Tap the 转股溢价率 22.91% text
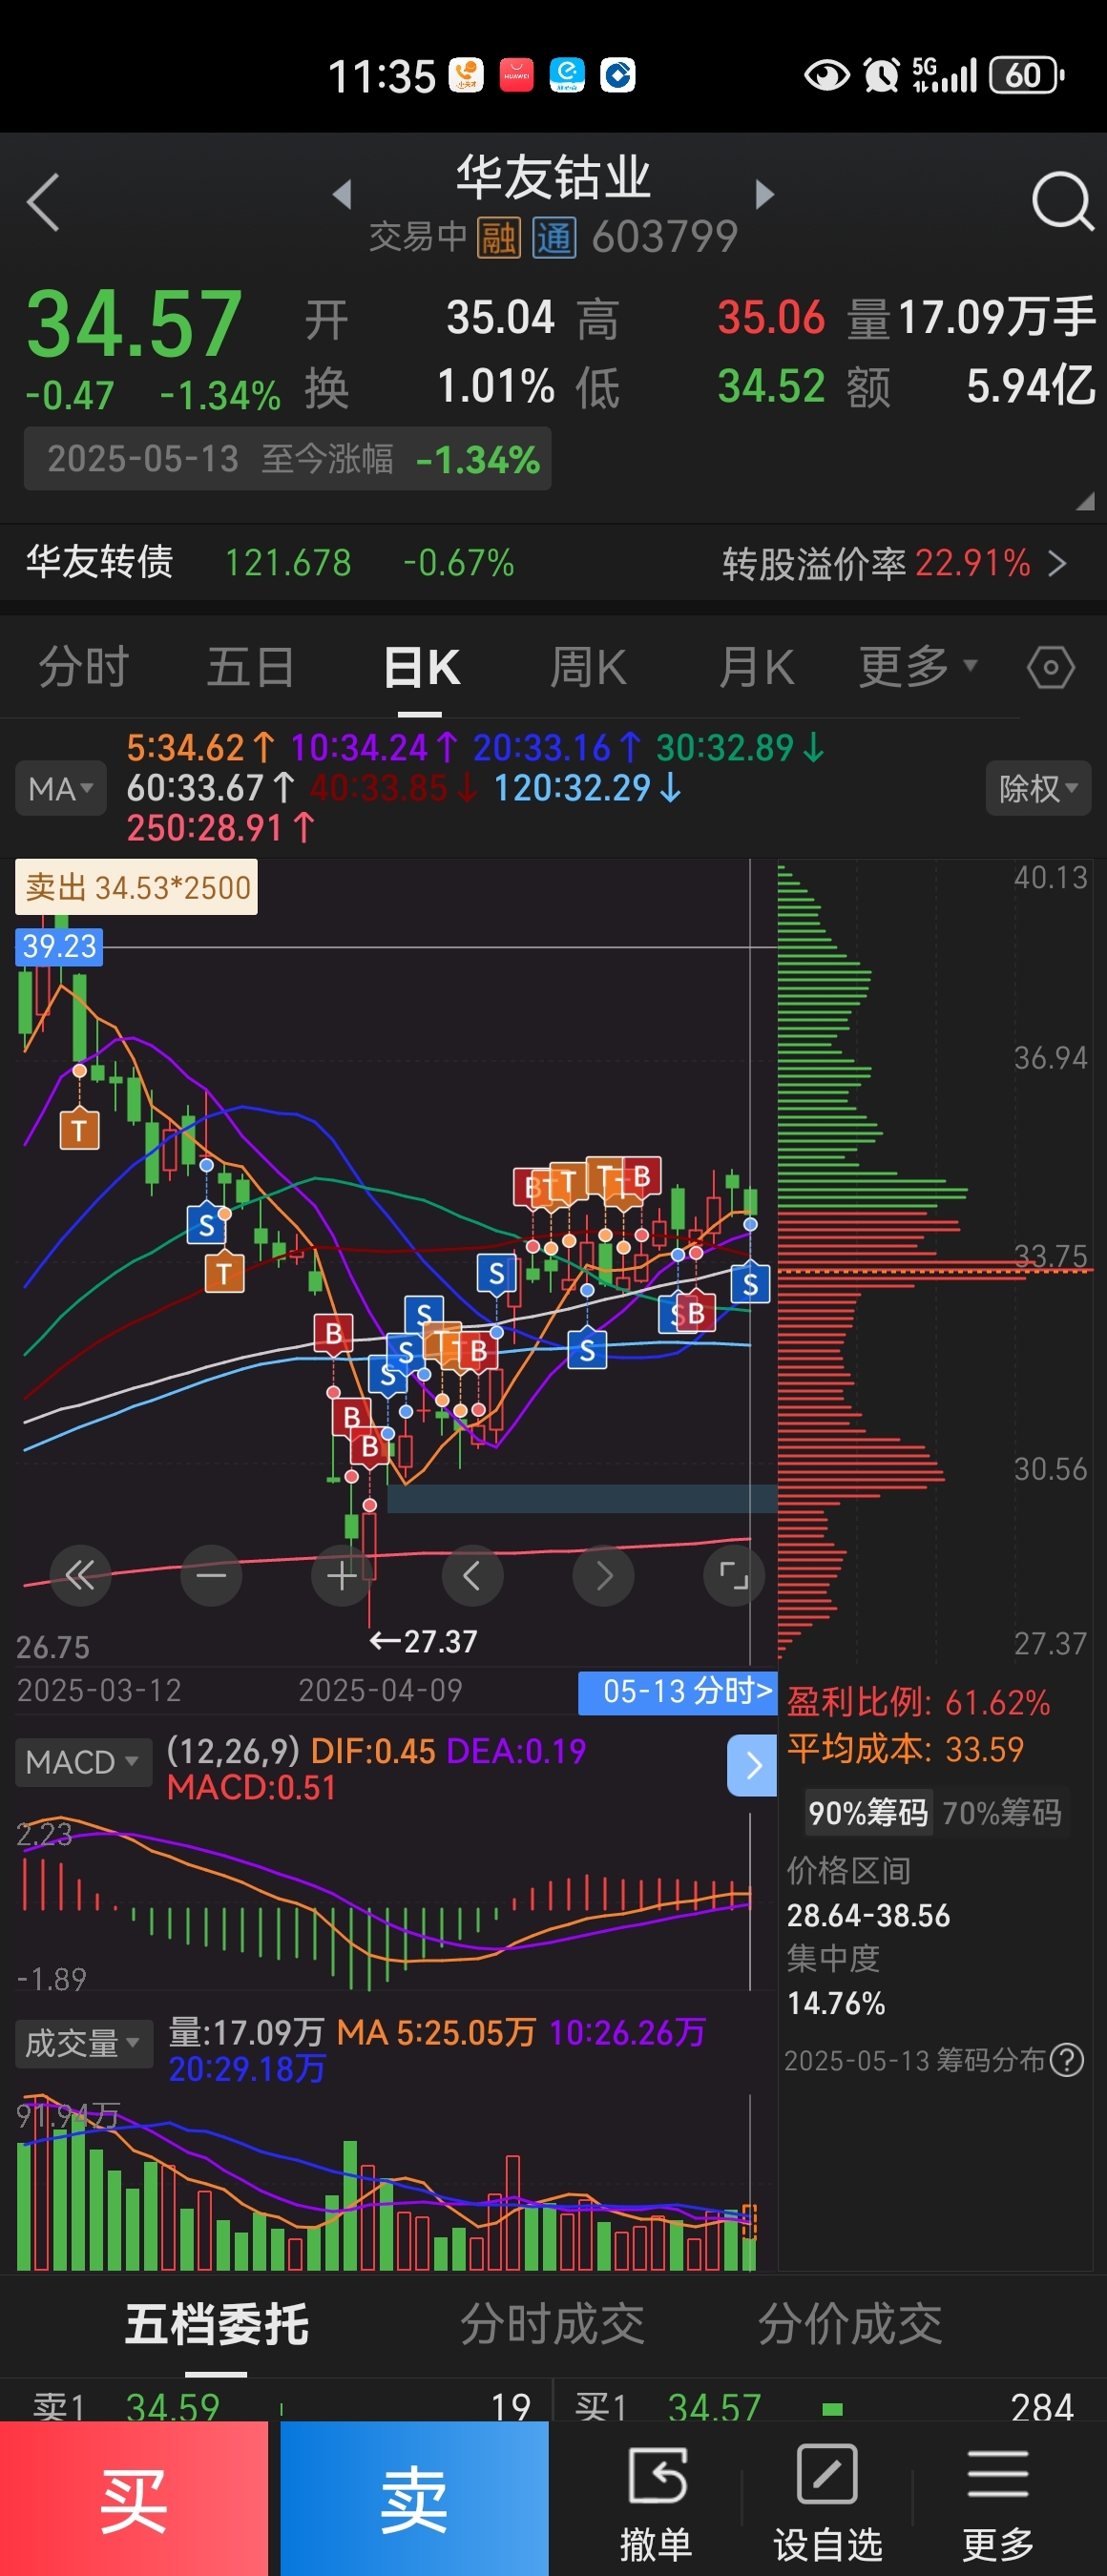The height and width of the screenshot is (2576, 1107). [876, 564]
